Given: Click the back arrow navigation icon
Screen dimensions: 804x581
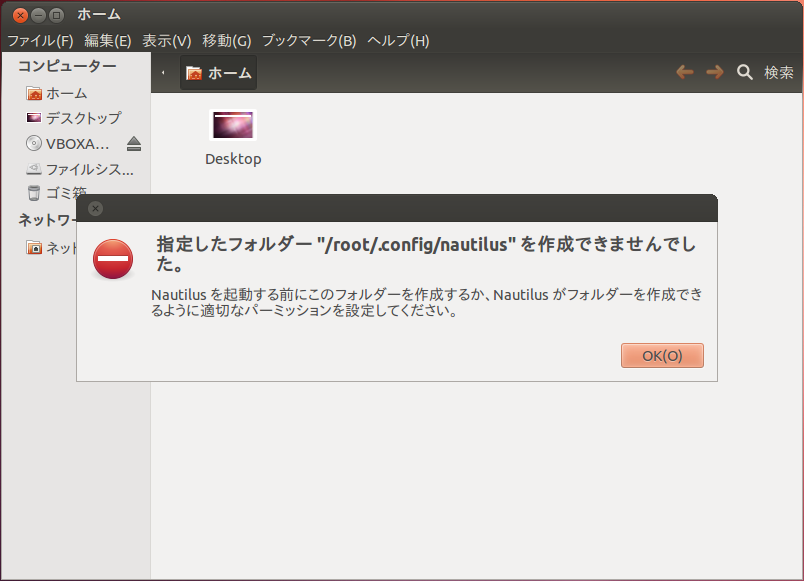Looking at the screenshot, I should (x=685, y=72).
